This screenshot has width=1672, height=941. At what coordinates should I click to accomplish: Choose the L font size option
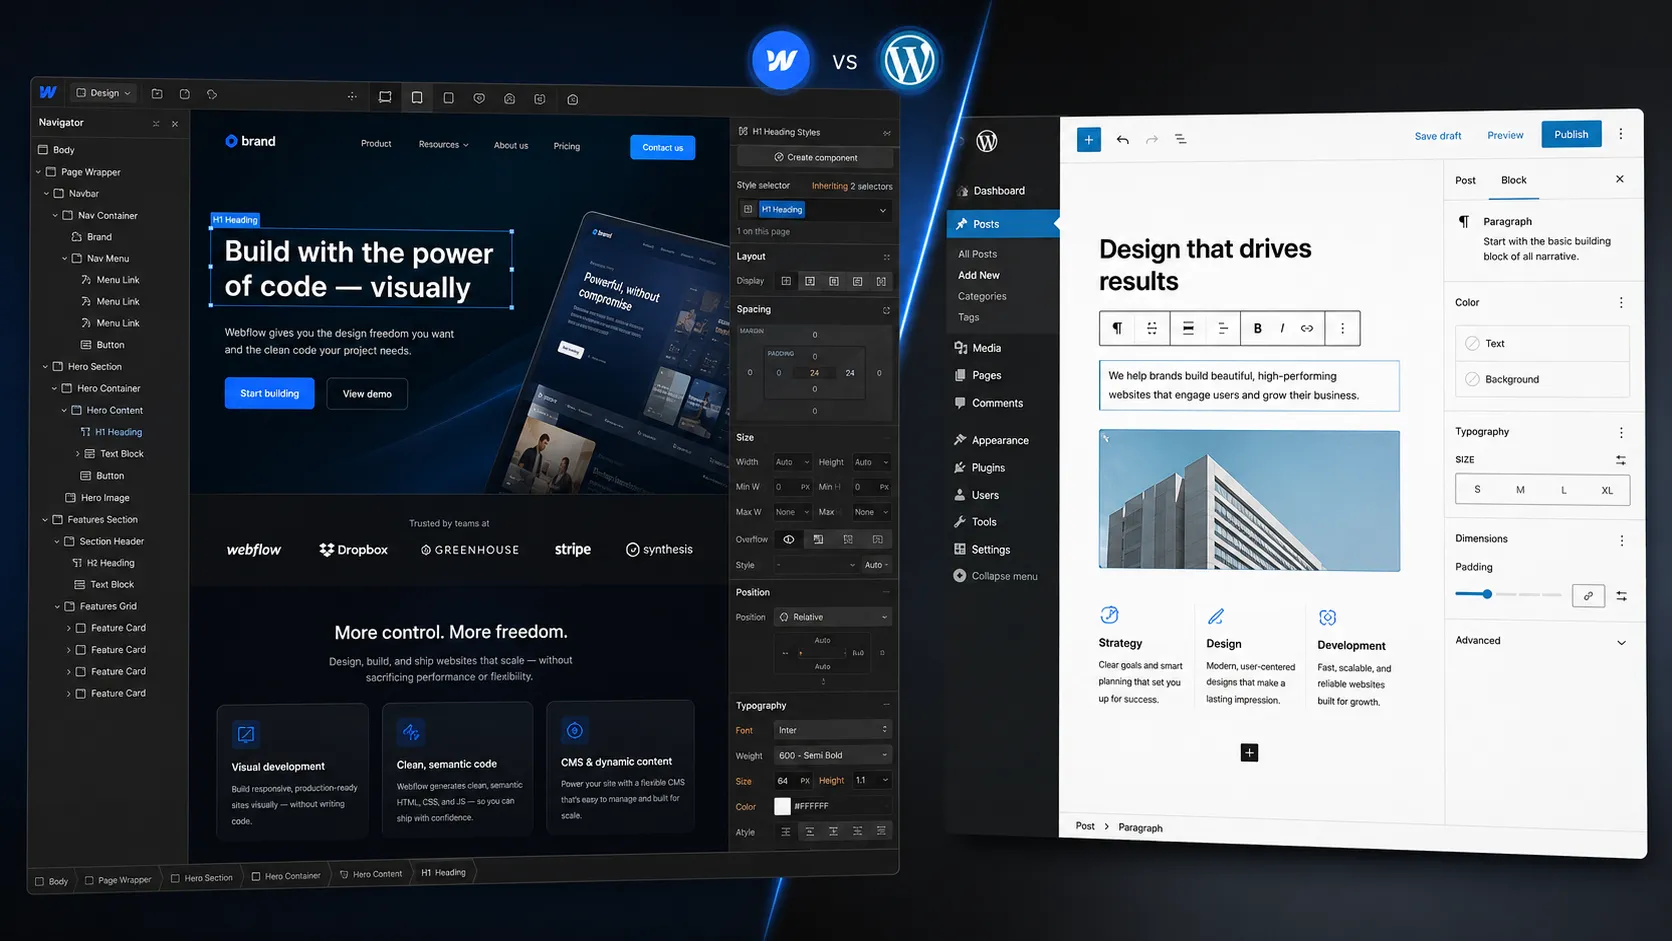coord(1564,490)
